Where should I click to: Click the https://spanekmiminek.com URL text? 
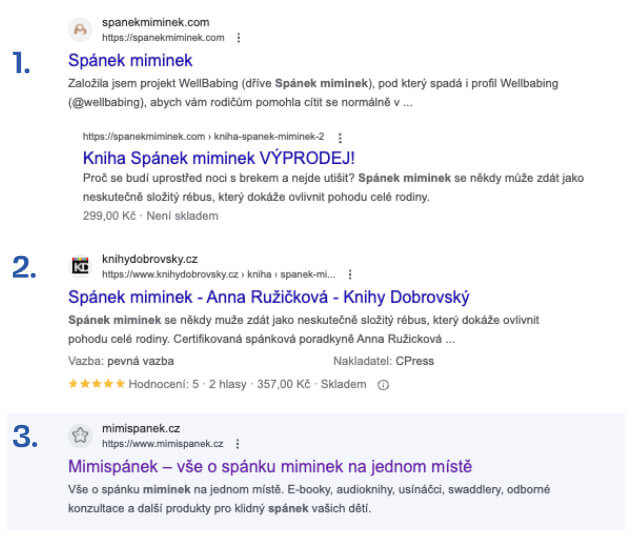tap(163, 38)
